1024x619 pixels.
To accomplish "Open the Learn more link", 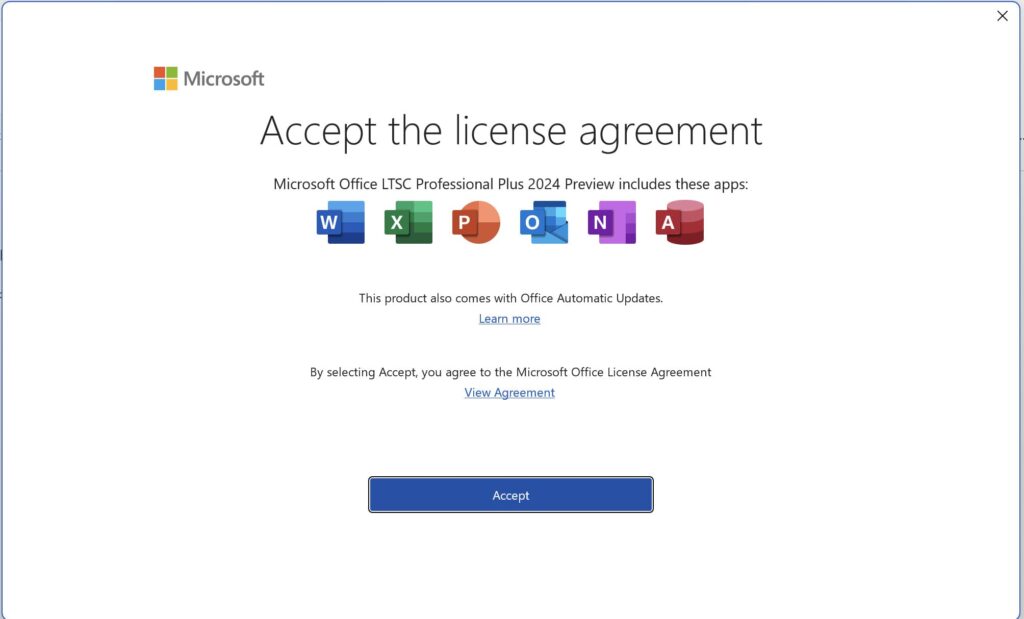I will tap(509, 319).
